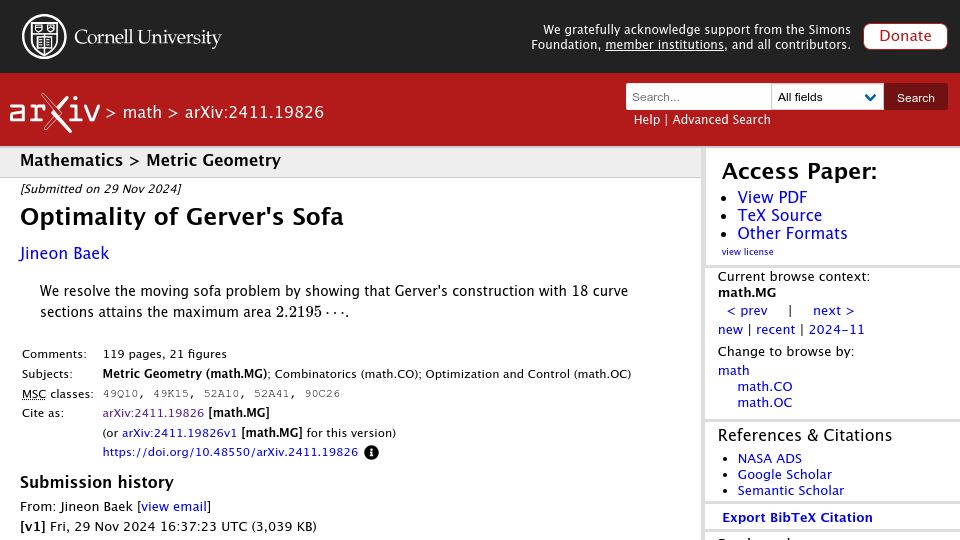Viewport: 960px width, 540px height.
Task: Go to Advanced Search
Action: 721,120
